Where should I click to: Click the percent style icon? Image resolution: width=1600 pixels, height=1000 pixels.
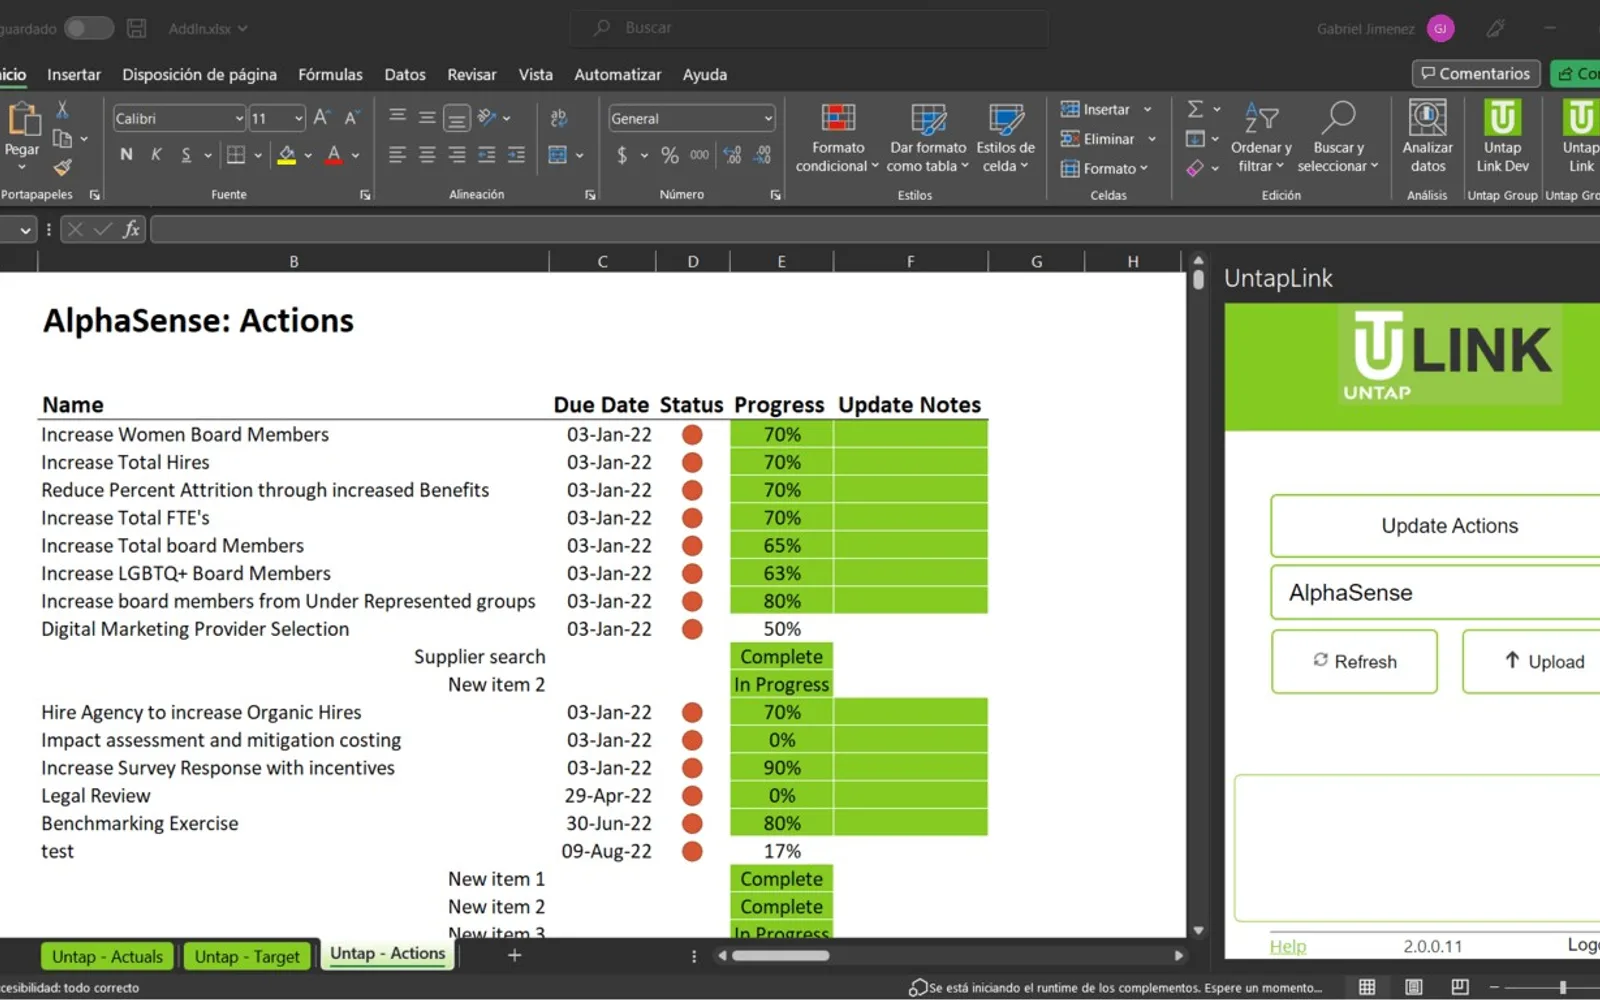[x=670, y=154]
